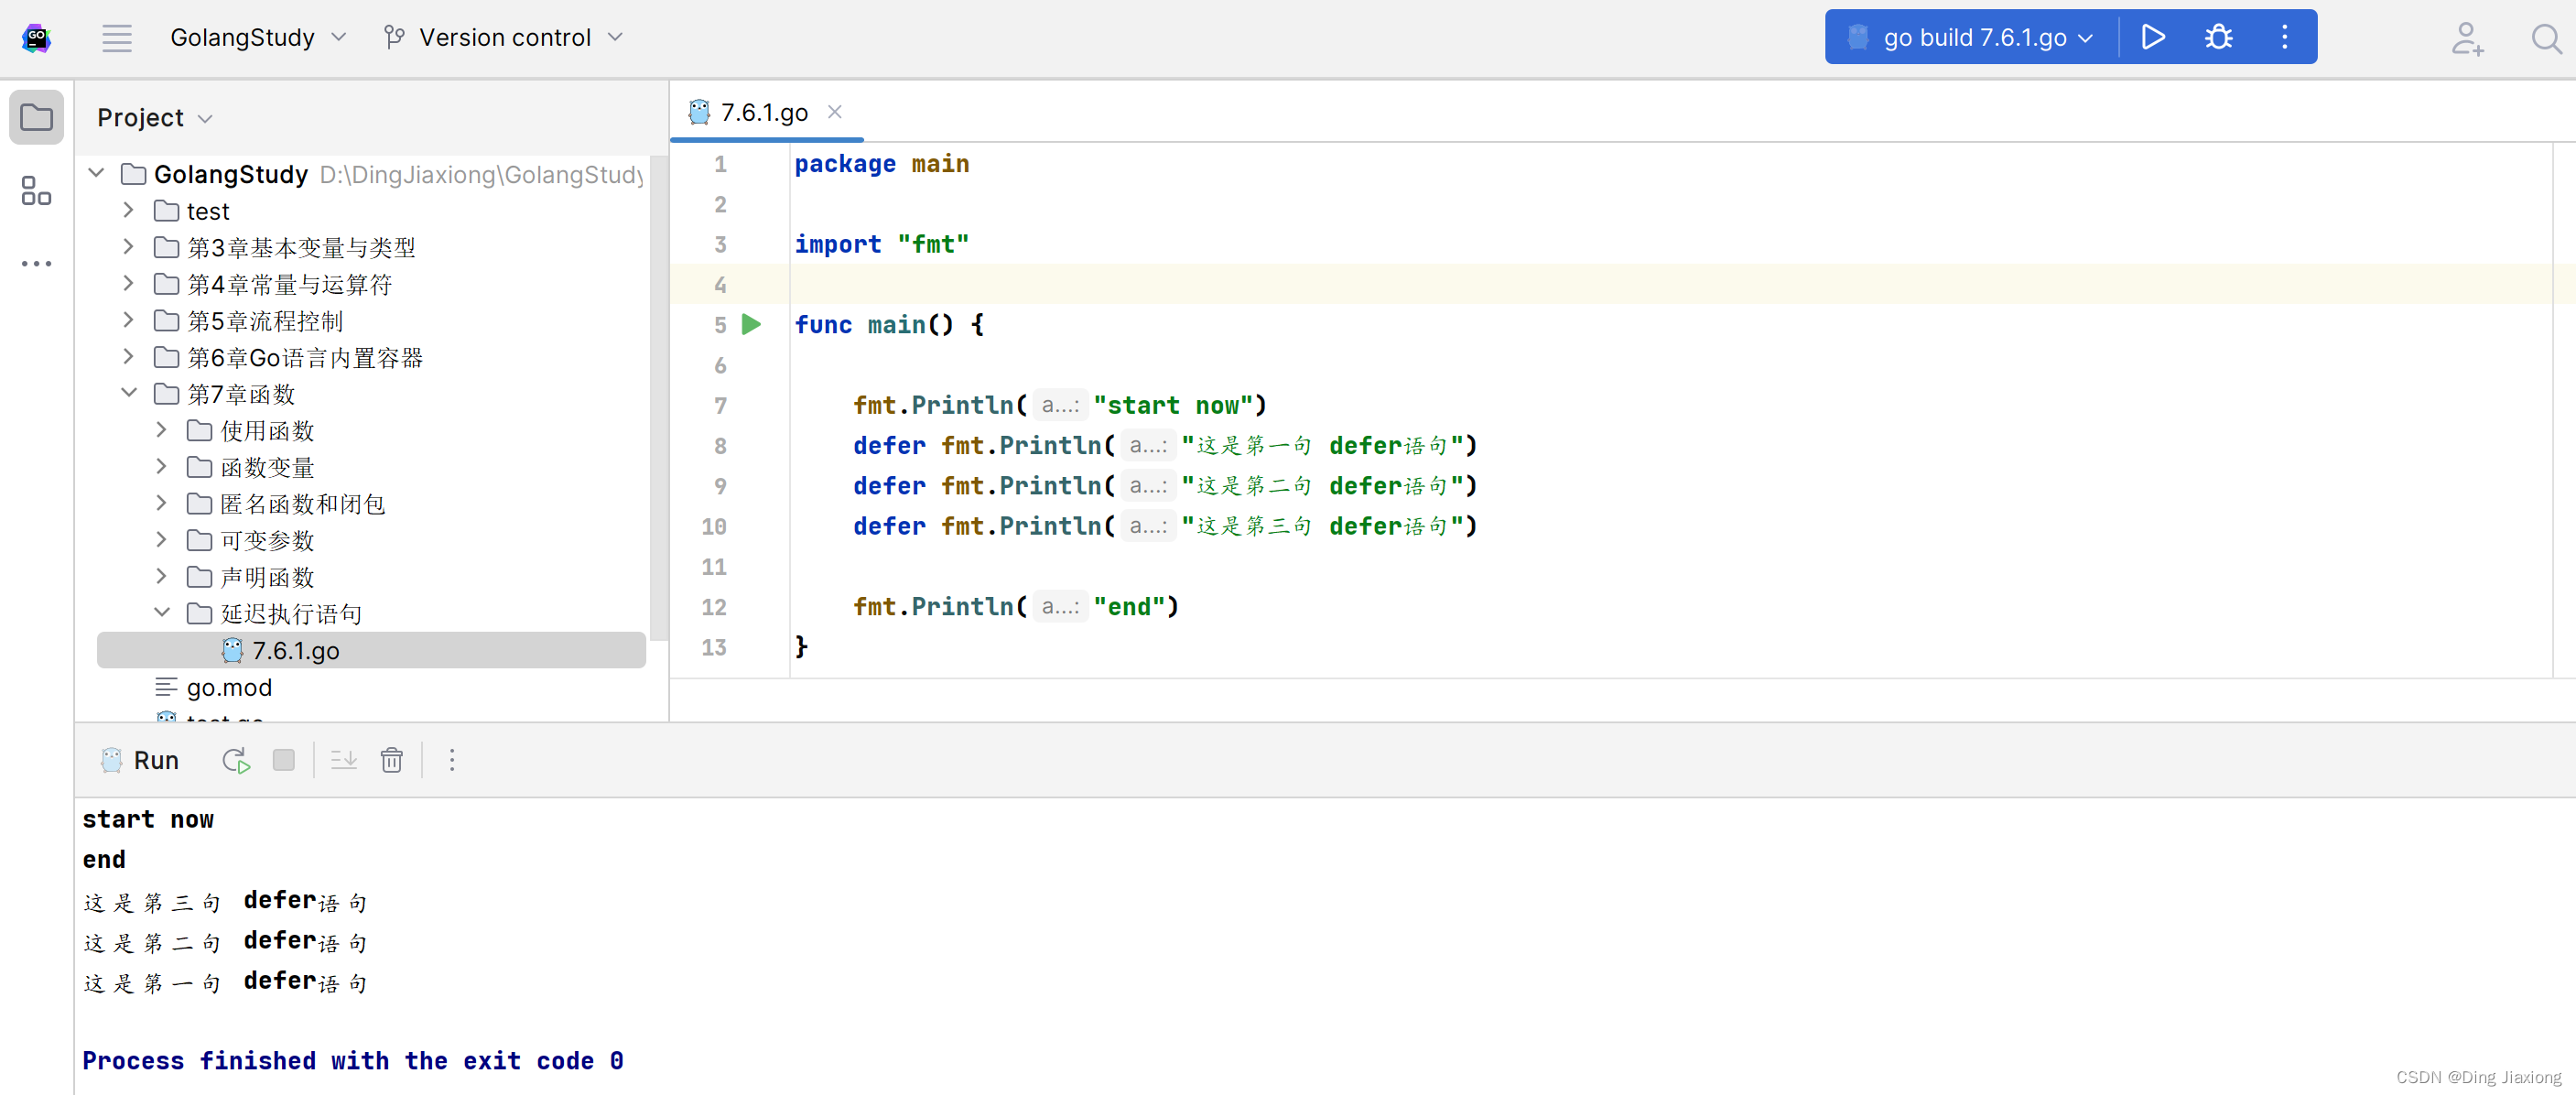
Task: Open more run actions menu
Action: coord(2284,38)
